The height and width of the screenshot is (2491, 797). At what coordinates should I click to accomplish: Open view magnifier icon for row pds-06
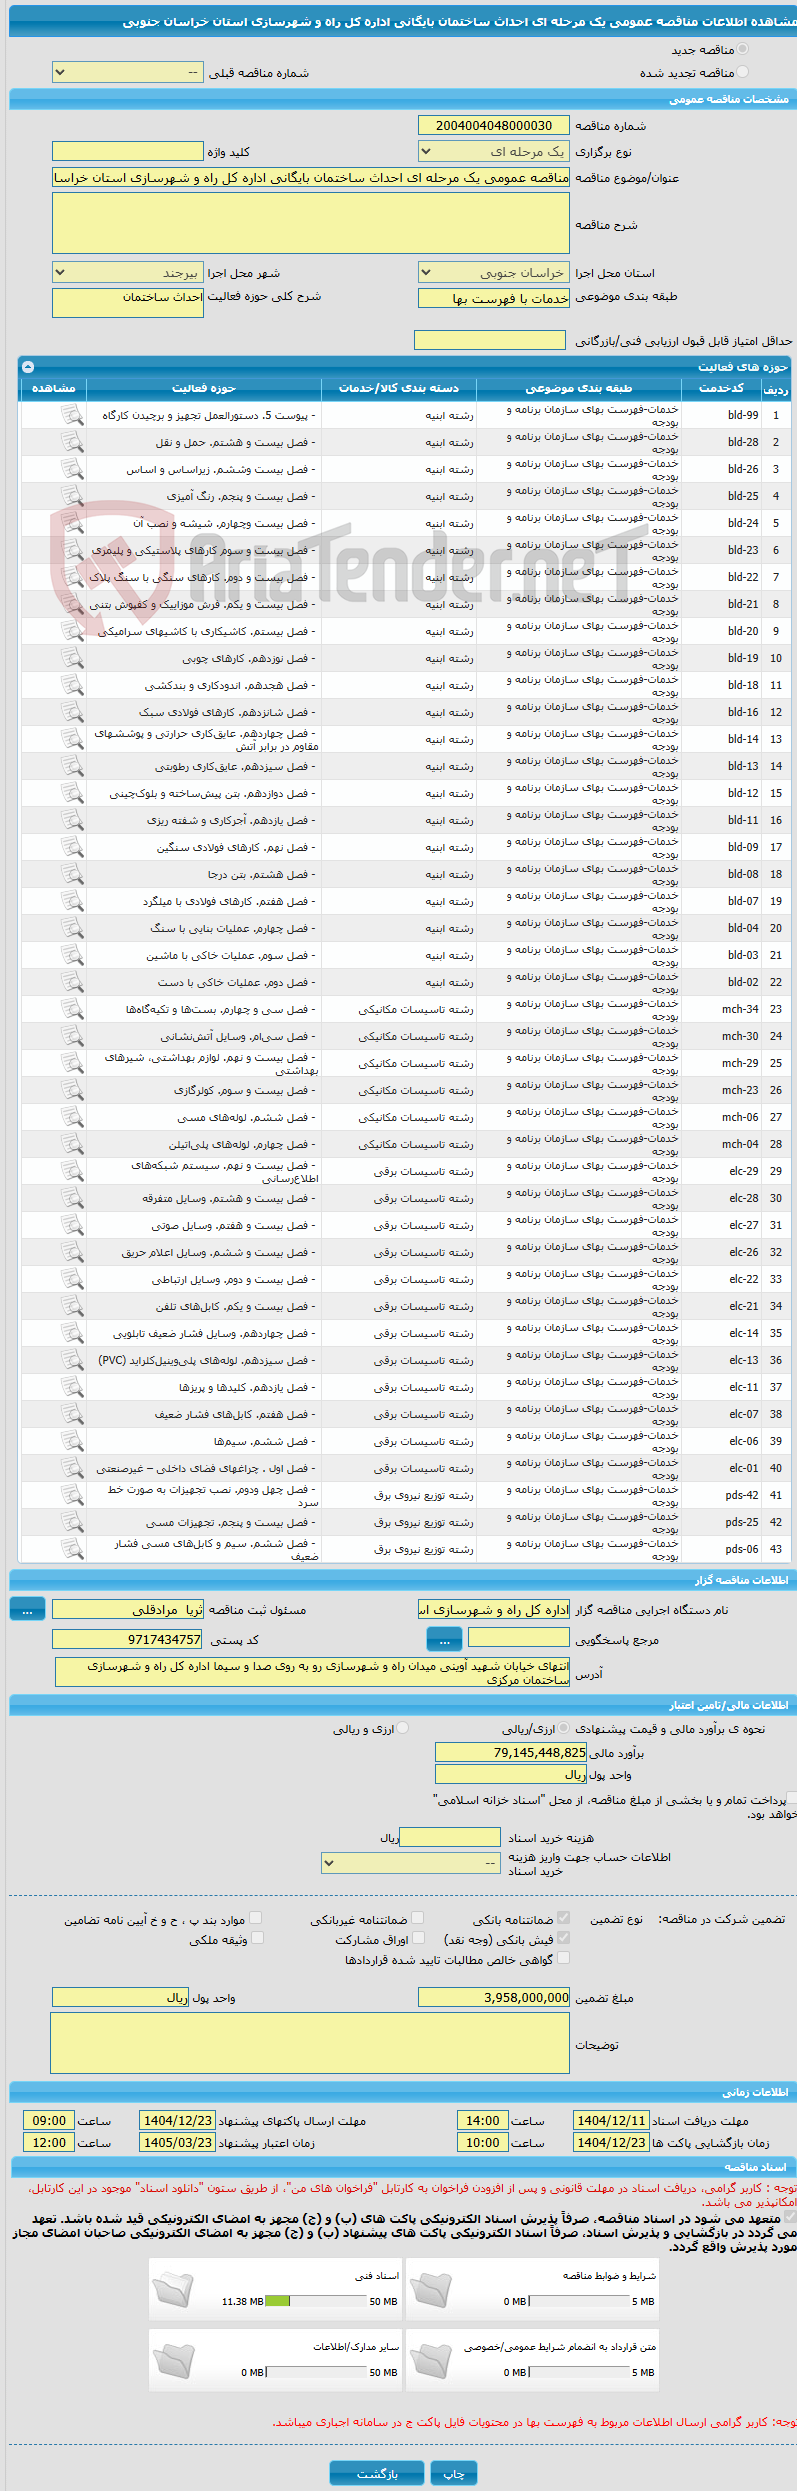[x=72, y=1549]
